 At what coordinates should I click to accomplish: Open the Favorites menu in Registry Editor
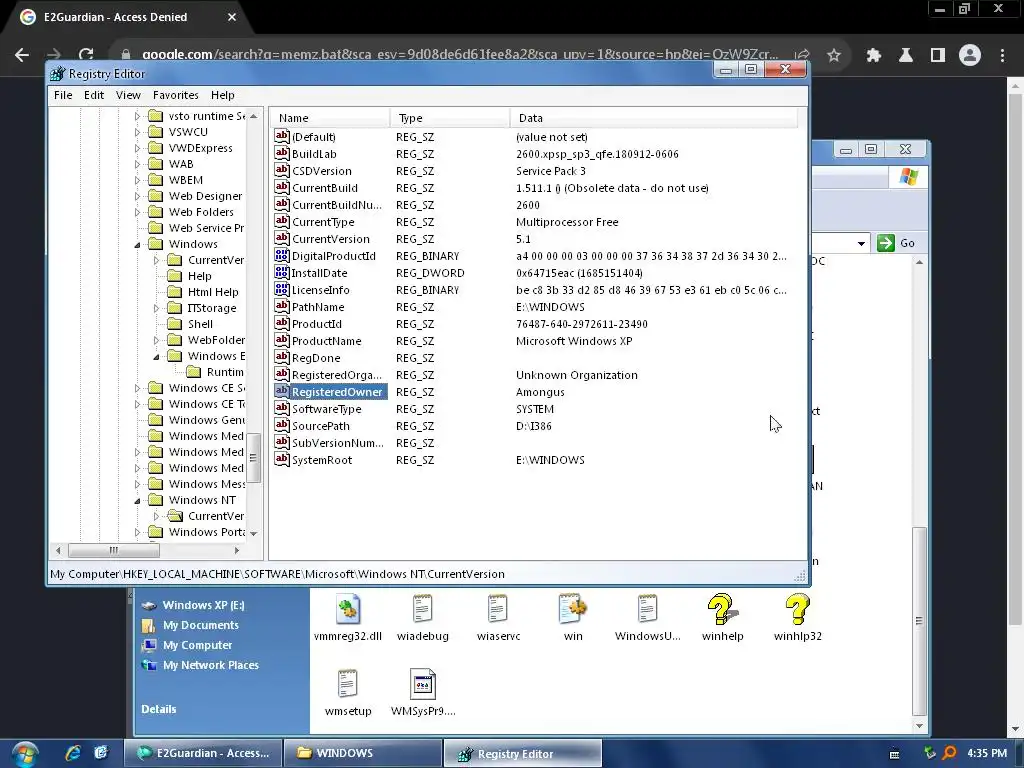(x=176, y=95)
